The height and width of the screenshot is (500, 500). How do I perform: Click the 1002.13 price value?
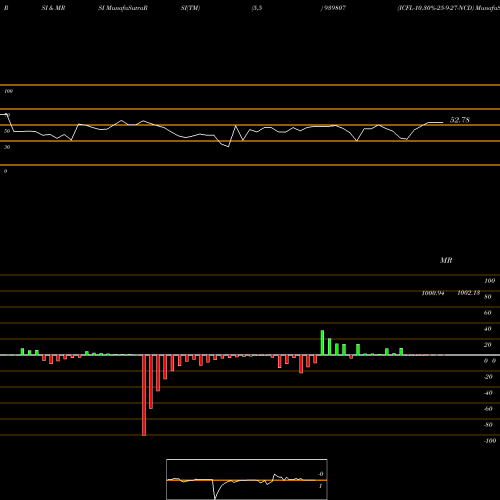coord(469,293)
